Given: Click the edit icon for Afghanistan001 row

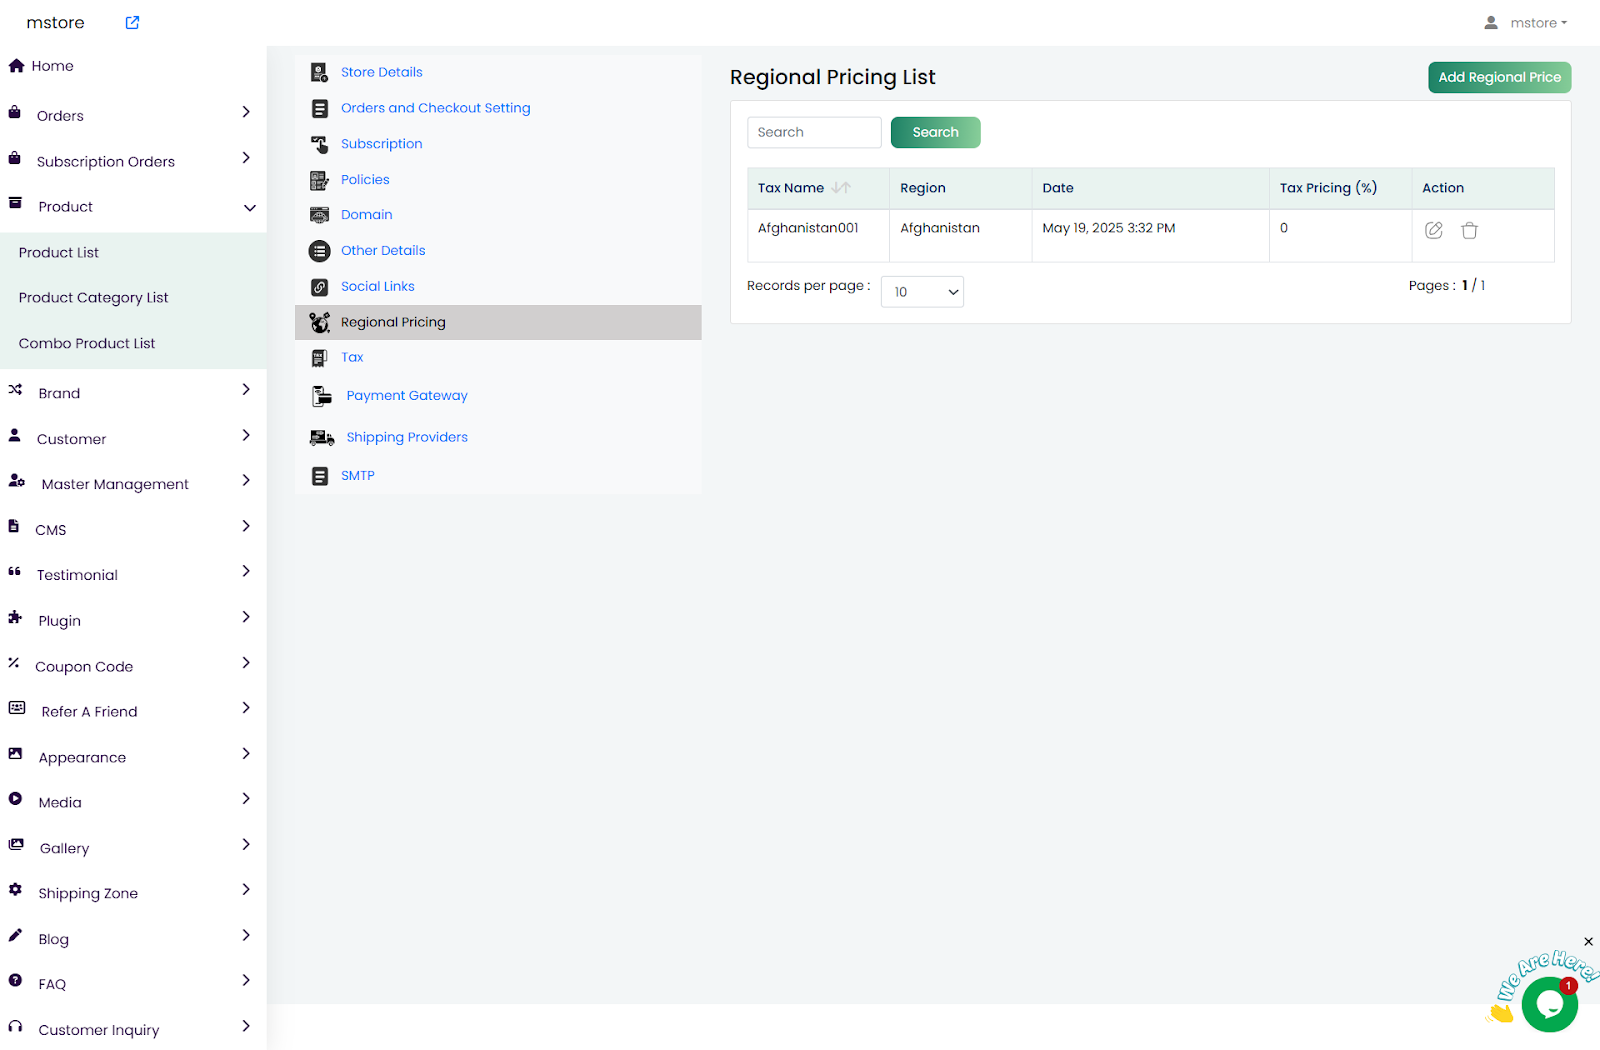Looking at the screenshot, I should click(x=1433, y=230).
